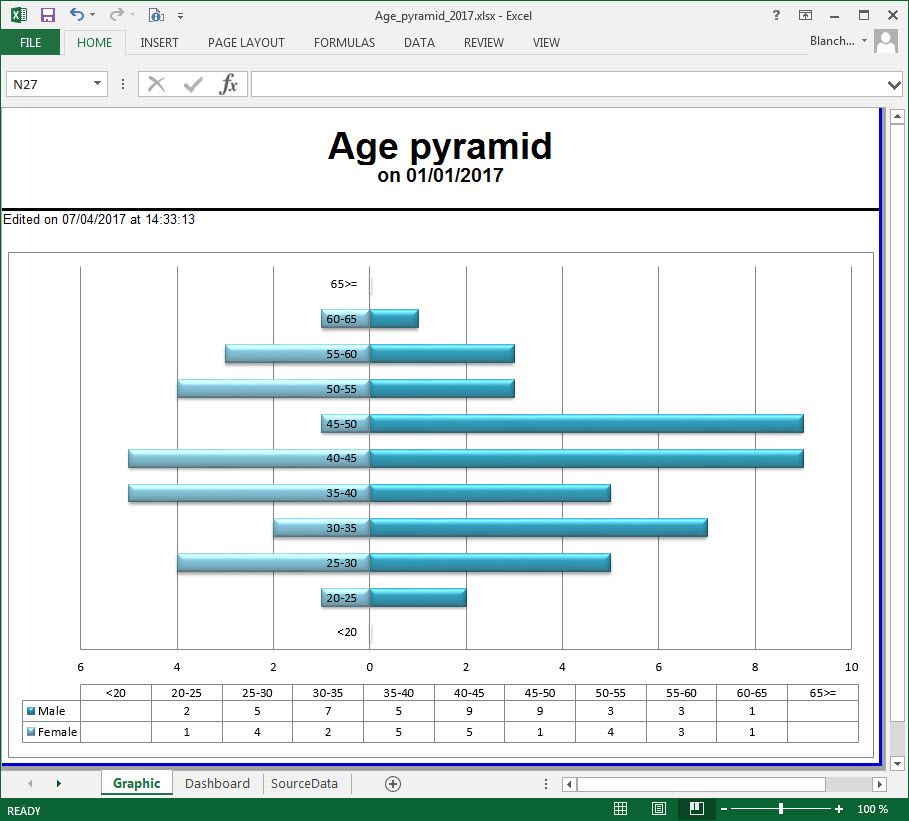Switch to Page Layout view

click(x=659, y=808)
